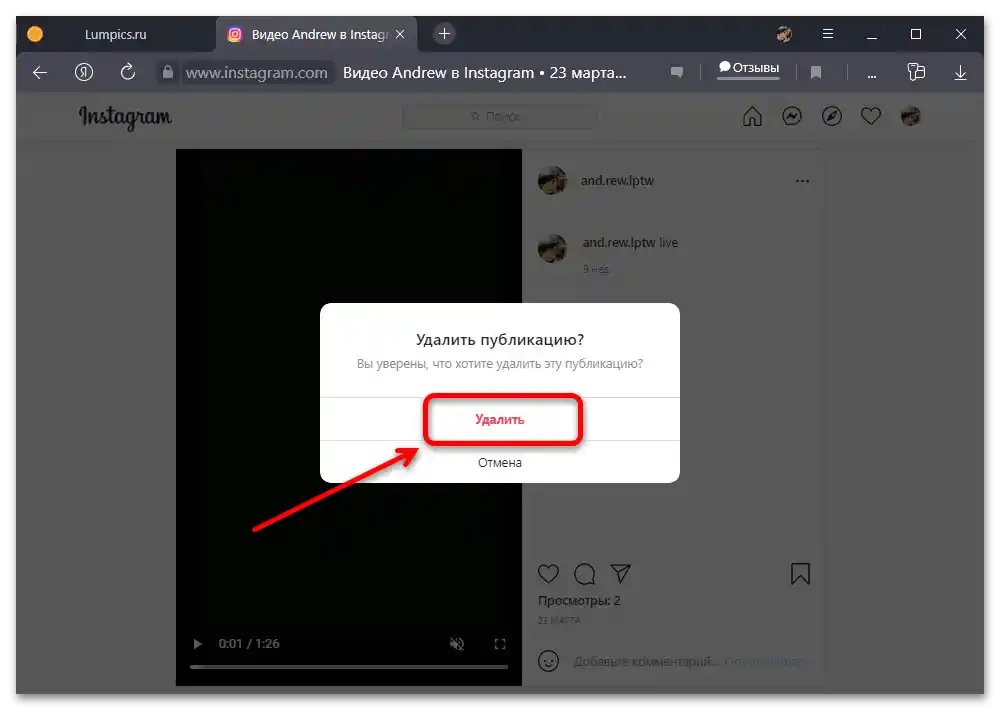Click the orange circle icon in title bar

click(35, 34)
